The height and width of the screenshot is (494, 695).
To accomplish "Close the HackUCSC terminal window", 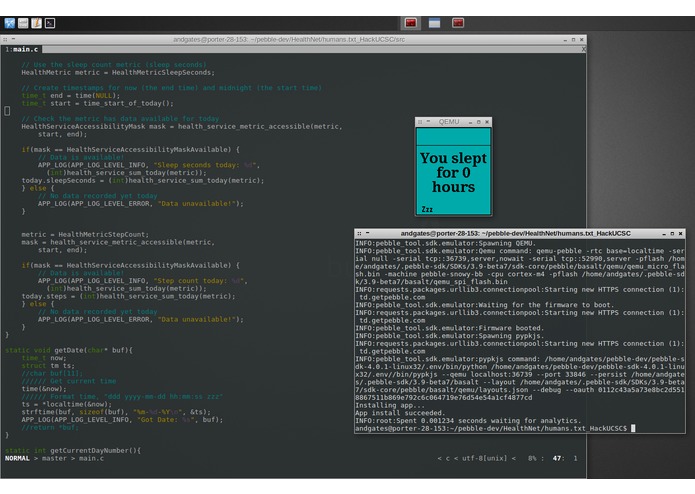I will click(680, 233).
